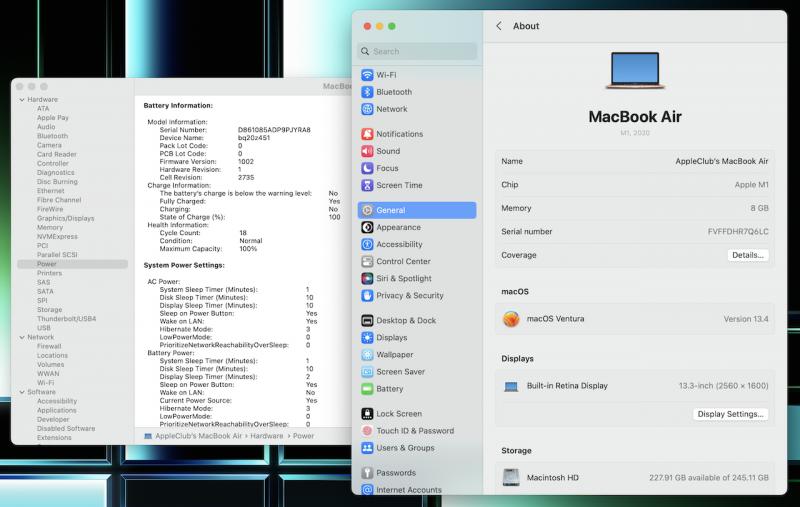
Task: Open Appearance icon in sidebar
Action: coord(367,227)
